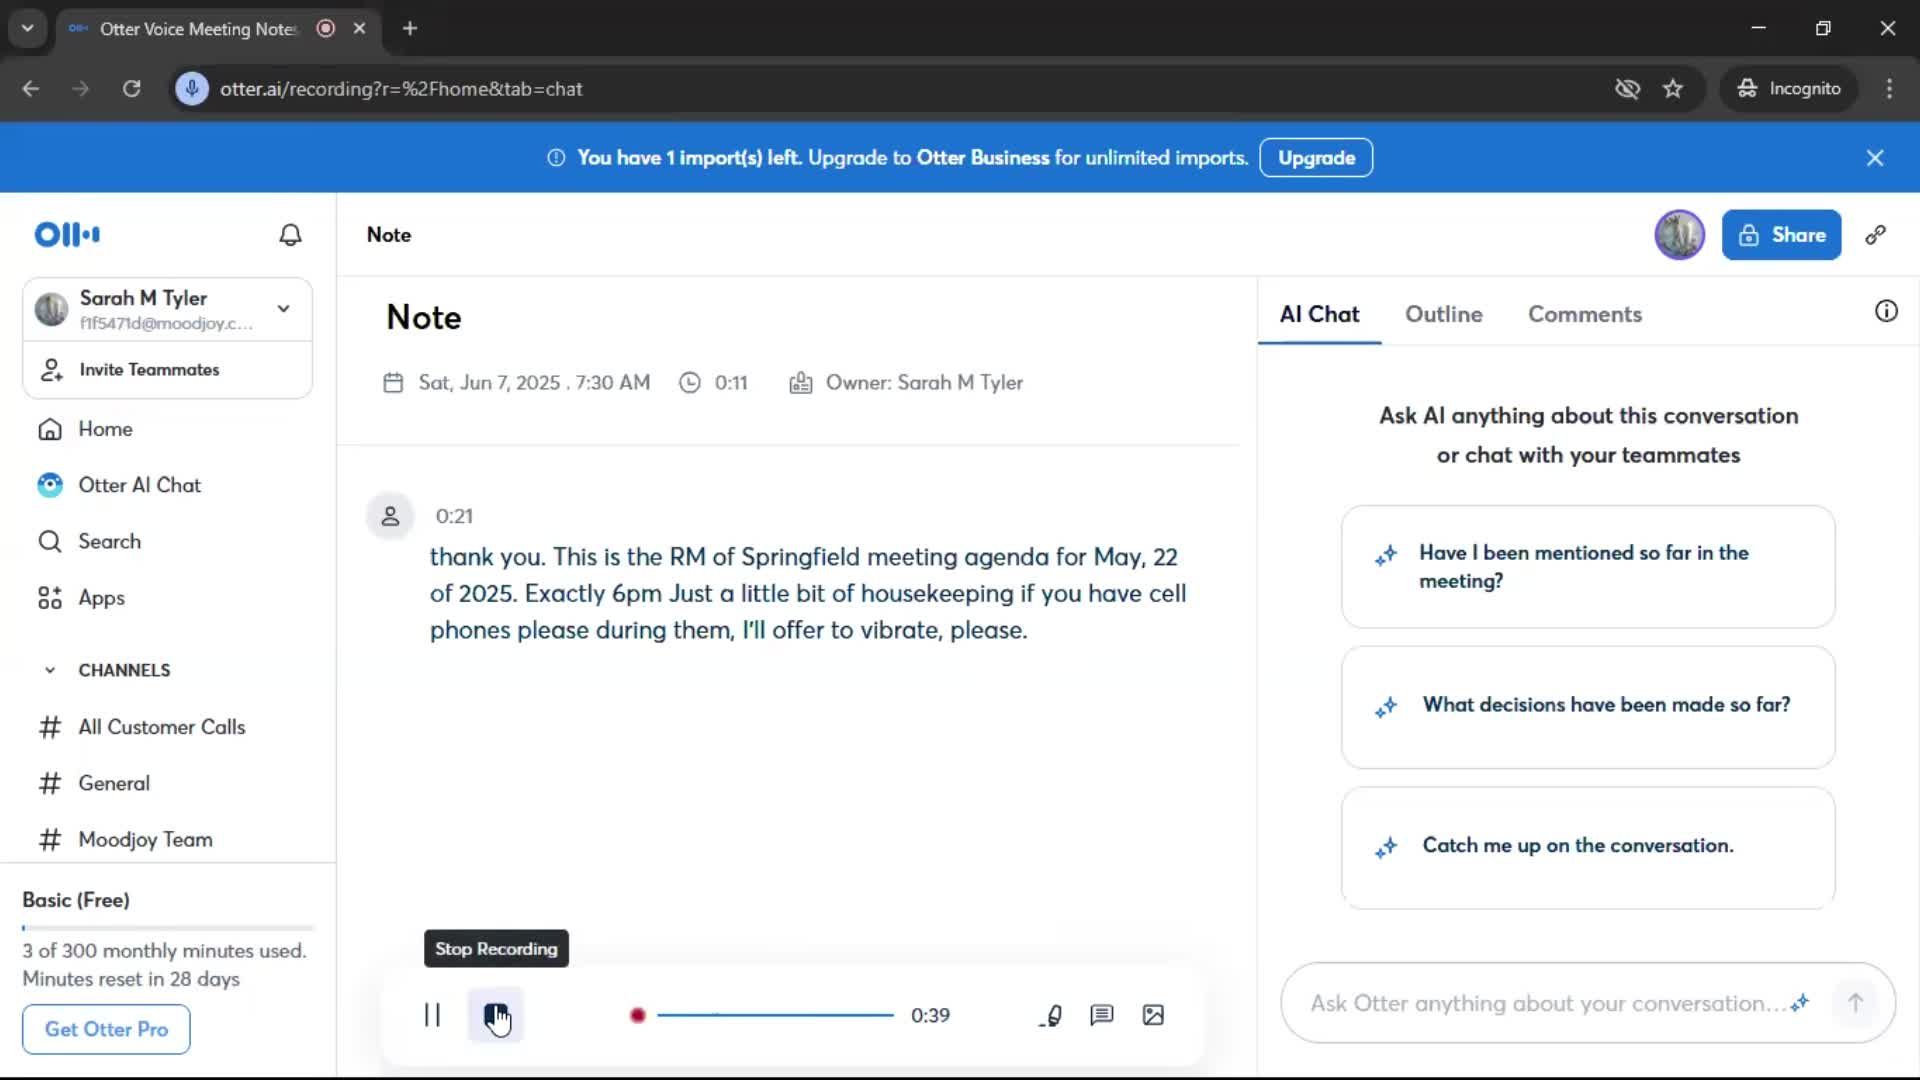Click the Note breadcrumb in header
1920x1080 pixels.
tap(389, 235)
